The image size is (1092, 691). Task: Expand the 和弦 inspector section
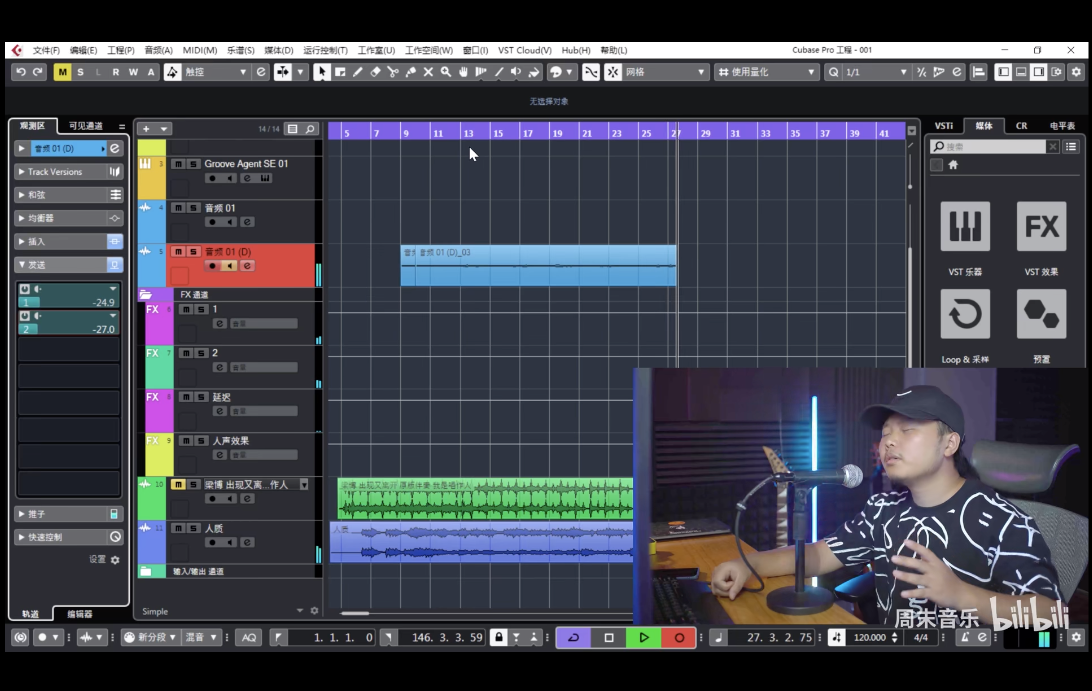tap(68, 195)
